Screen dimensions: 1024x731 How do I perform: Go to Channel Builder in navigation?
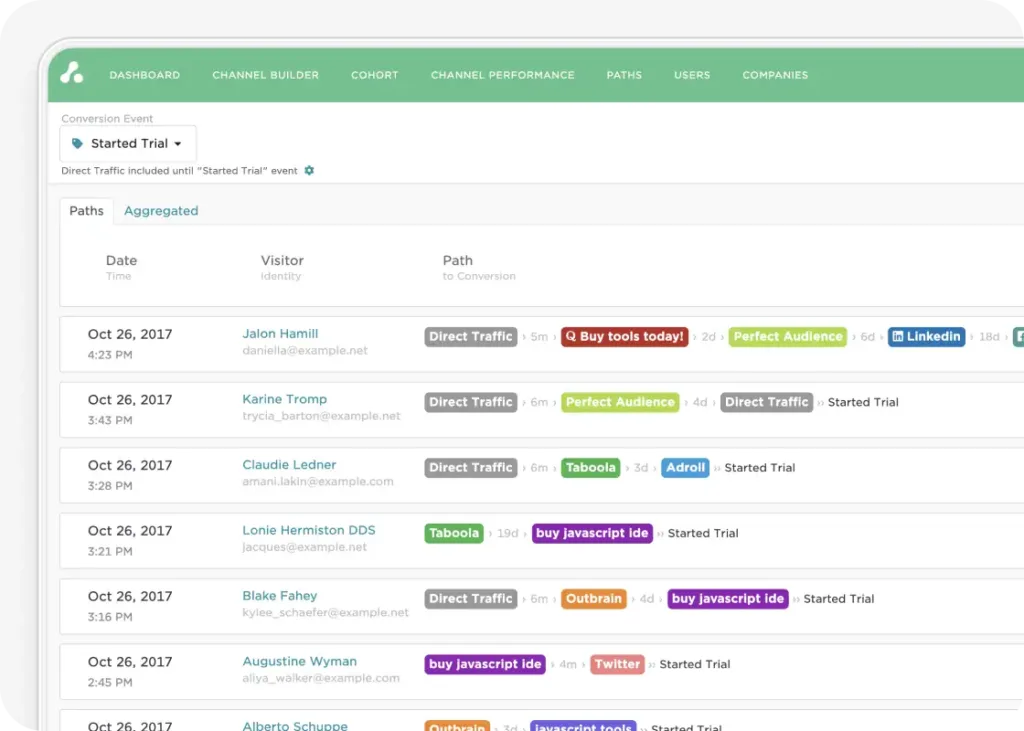pos(265,75)
